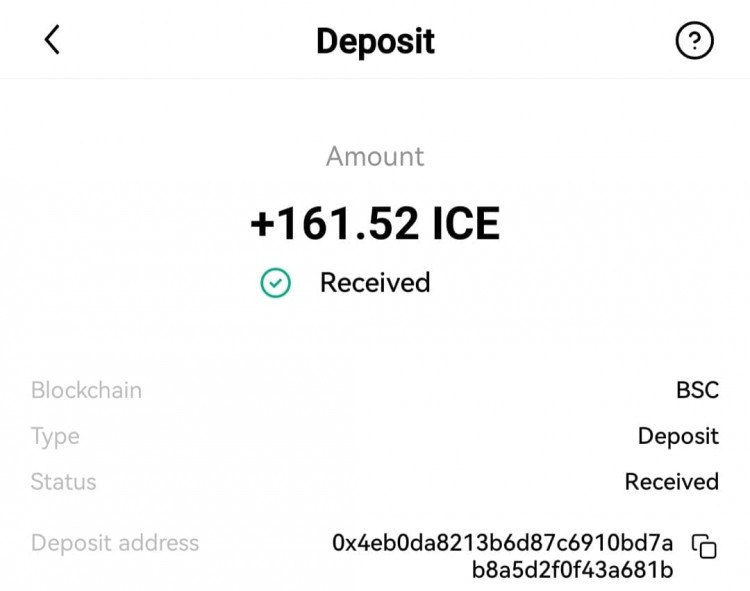Tap the ICE currency symbol in amount
Viewport: 750px width, 591px height.
click(466, 223)
